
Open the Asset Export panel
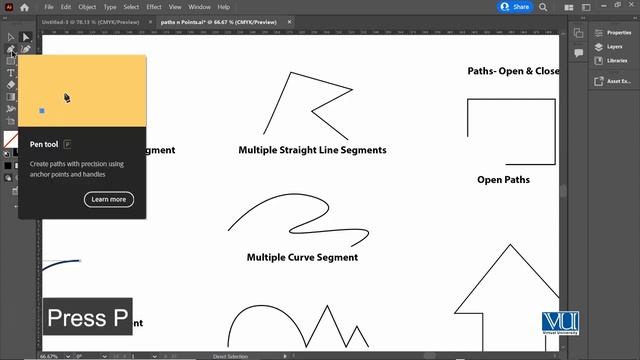tap(614, 81)
